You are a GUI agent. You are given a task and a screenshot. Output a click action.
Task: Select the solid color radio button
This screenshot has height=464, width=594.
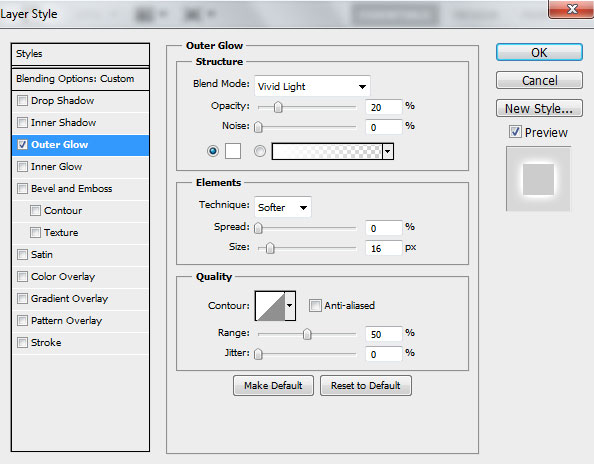click(213, 151)
